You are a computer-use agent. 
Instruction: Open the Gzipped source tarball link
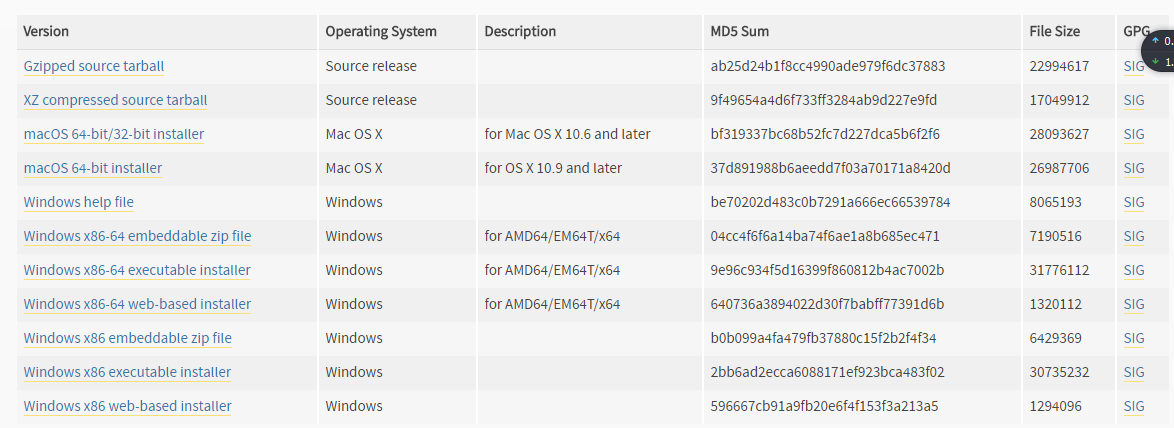coord(93,66)
